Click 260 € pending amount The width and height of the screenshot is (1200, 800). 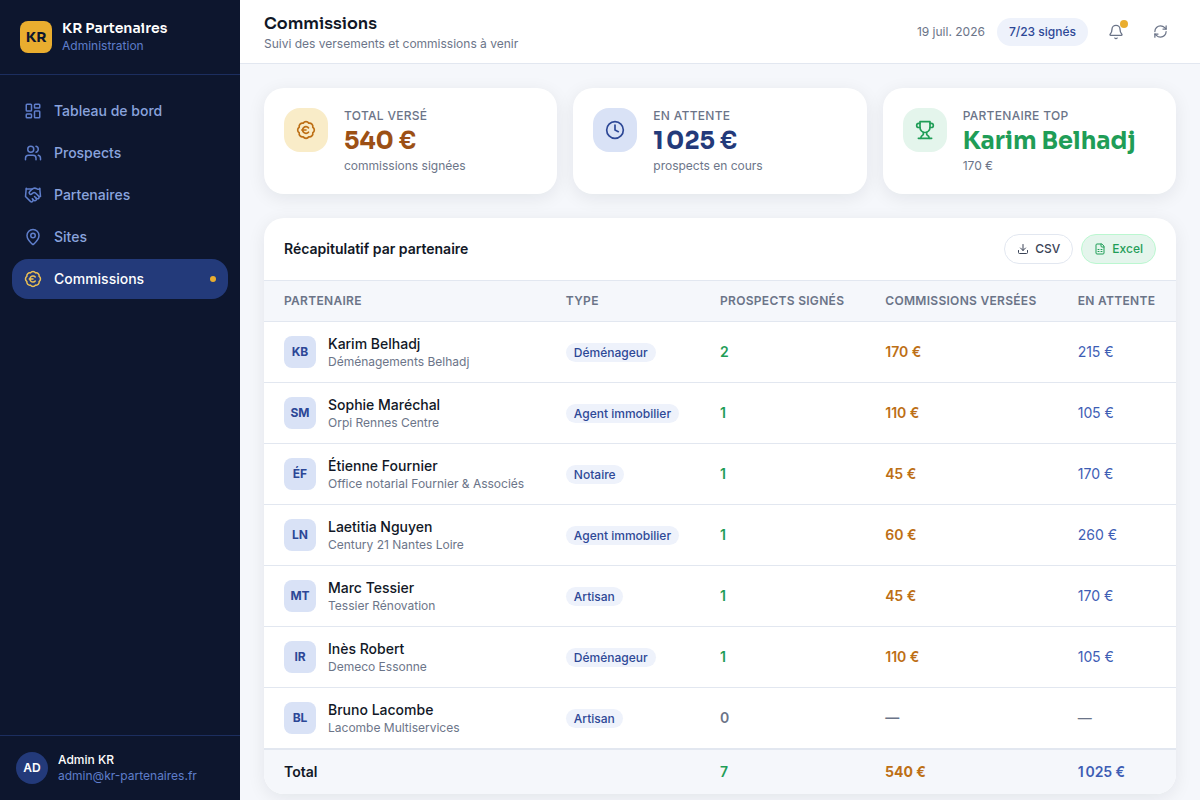pyautogui.click(x=1097, y=535)
